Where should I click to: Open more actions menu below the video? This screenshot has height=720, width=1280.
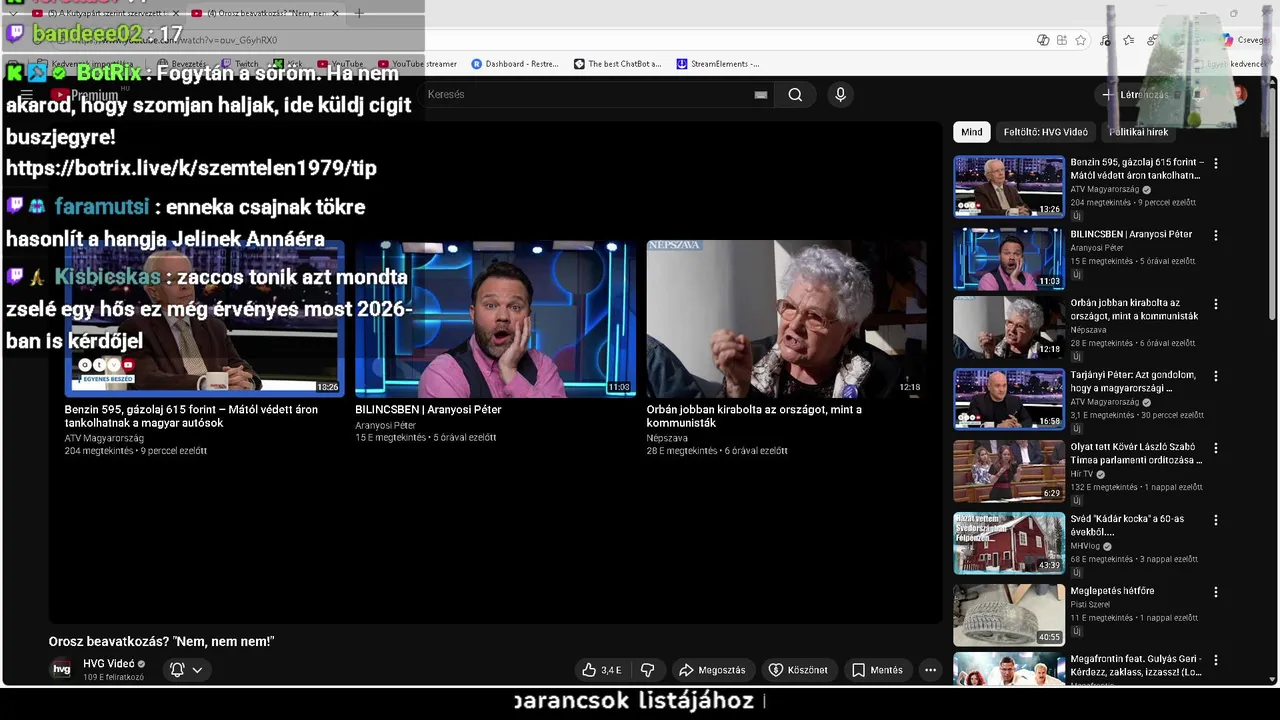pos(930,670)
